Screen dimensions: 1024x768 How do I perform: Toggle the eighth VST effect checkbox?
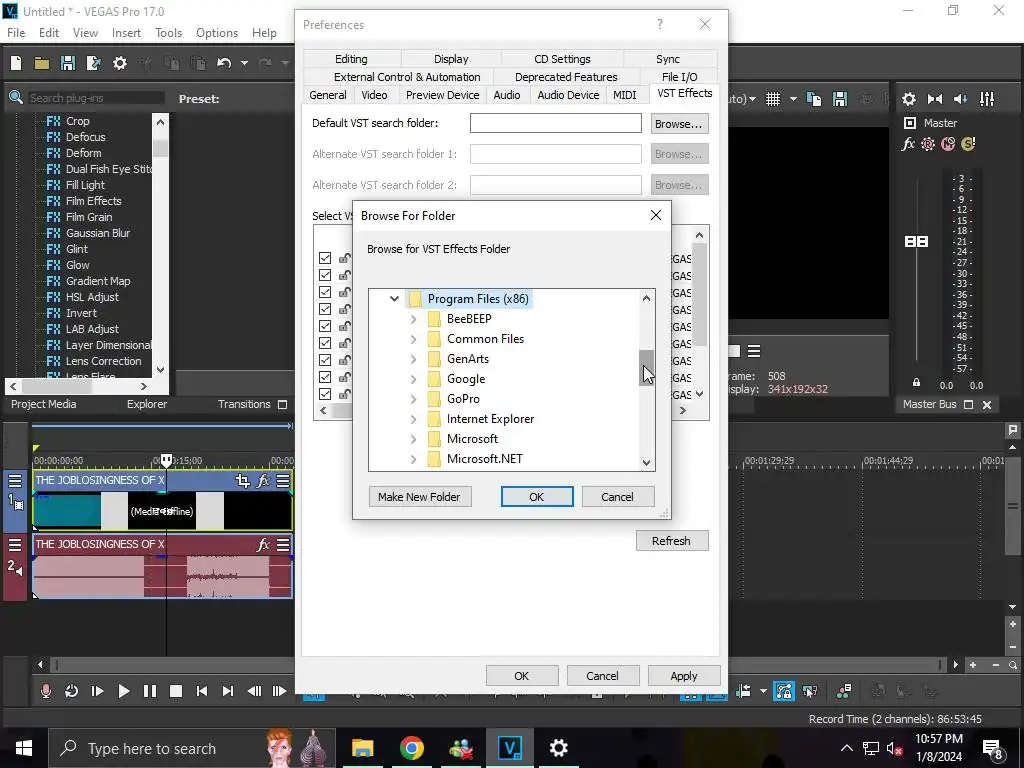click(x=325, y=377)
